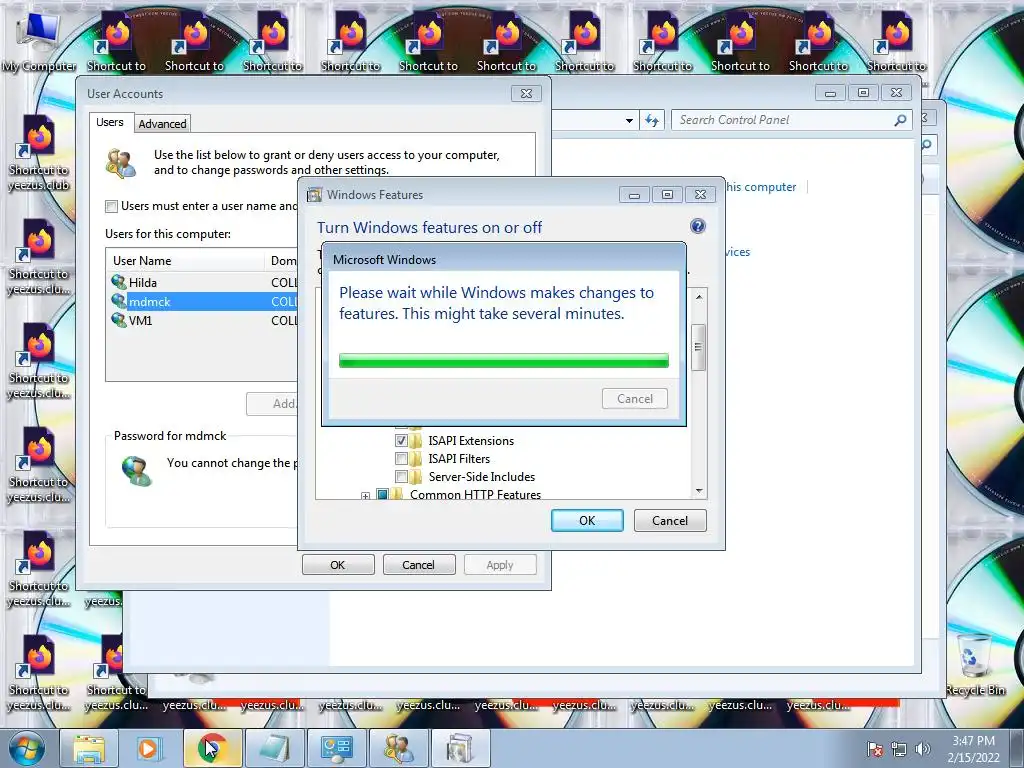The width and height of the screenshot is (1024, 768).
Task: Click the Windows Features help icon
Action: (x=697, y=226)
